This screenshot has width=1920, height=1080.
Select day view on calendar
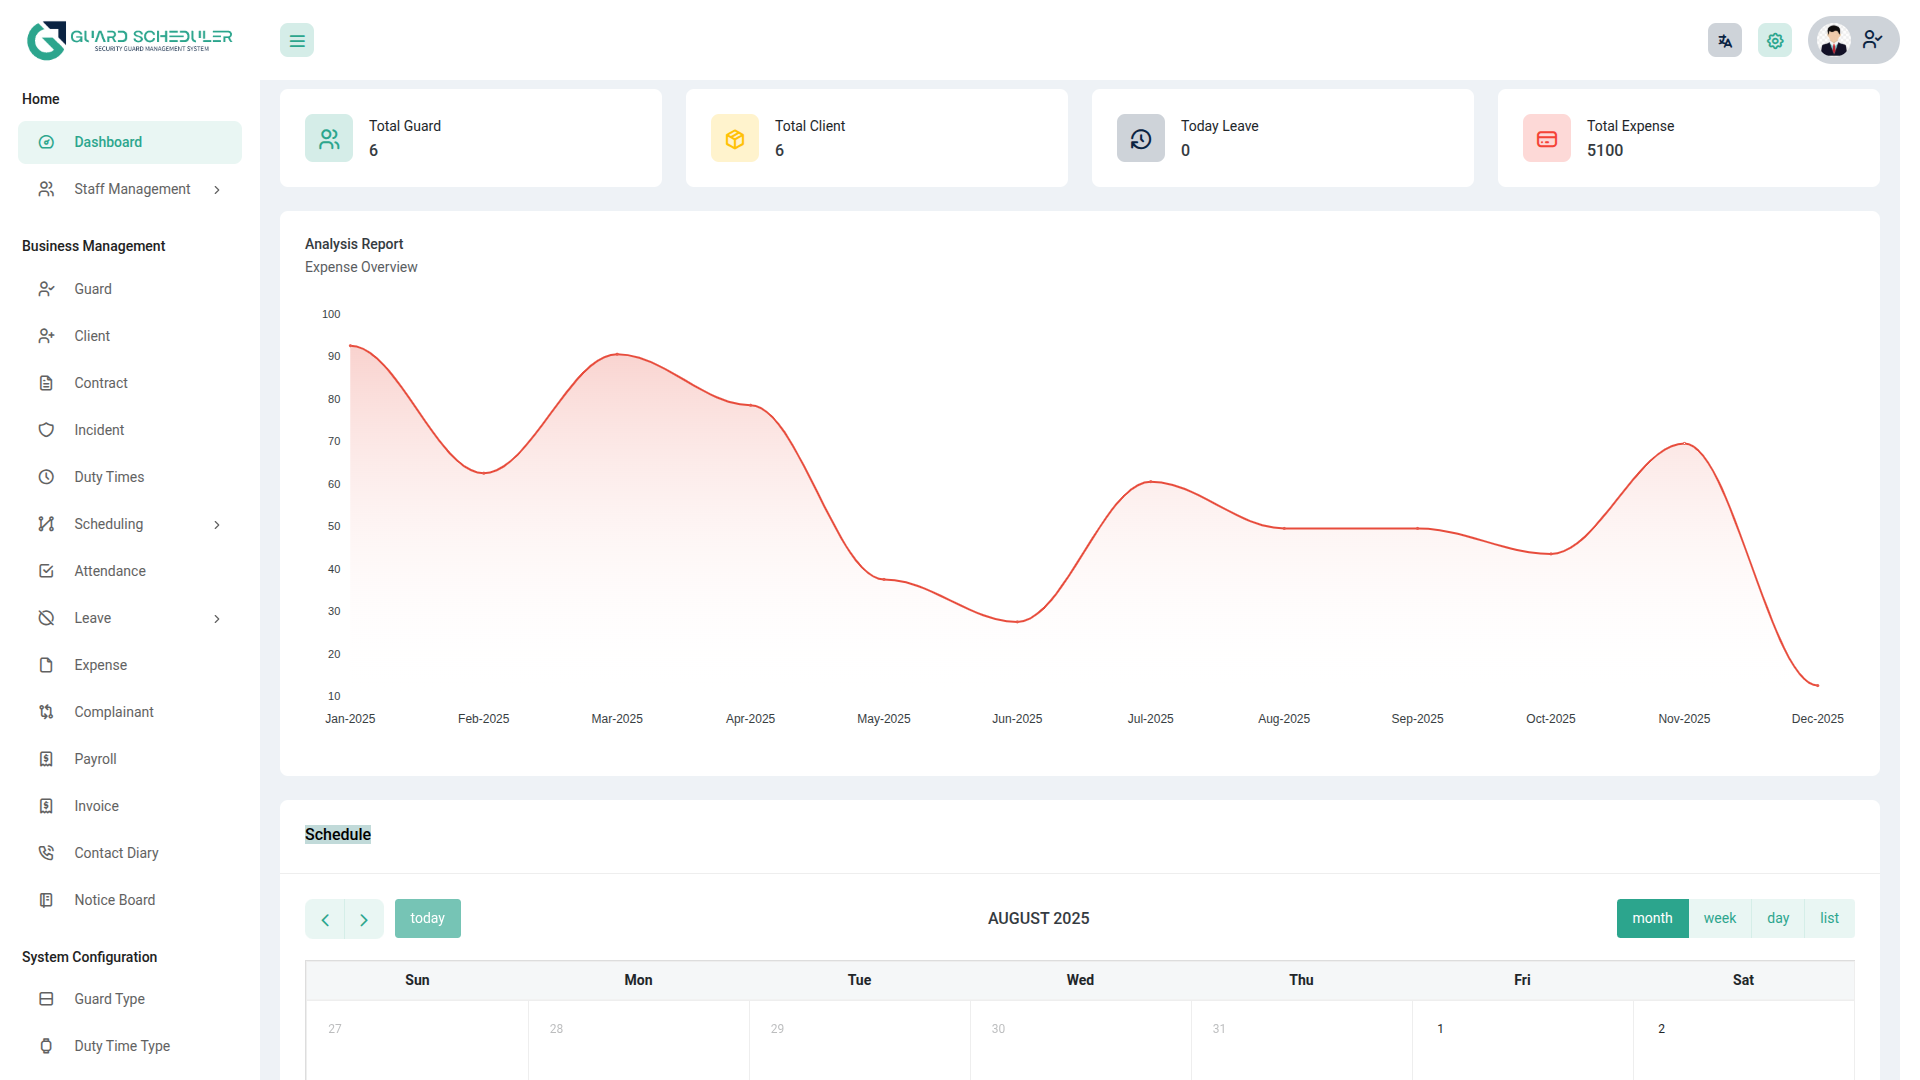pos(1778,918)
